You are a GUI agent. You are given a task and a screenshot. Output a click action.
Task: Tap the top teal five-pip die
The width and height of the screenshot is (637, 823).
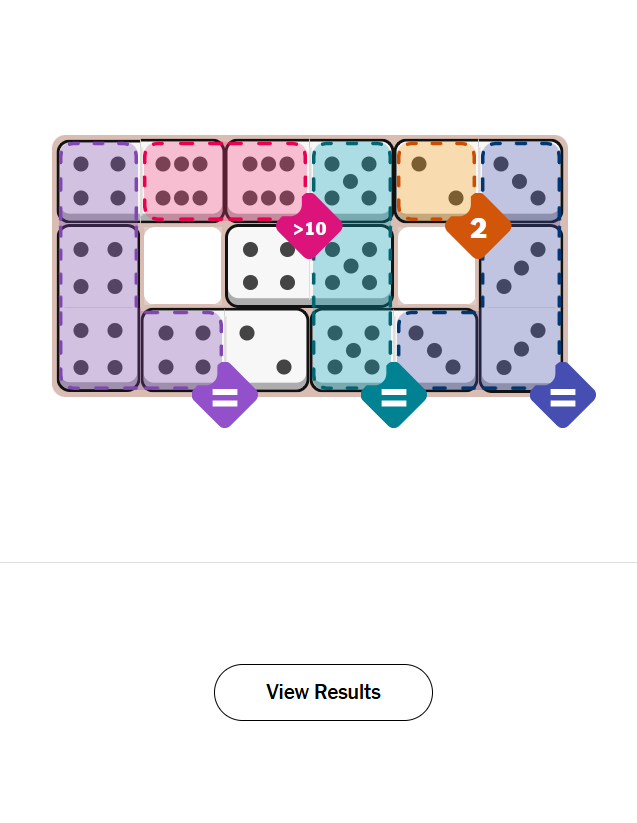351,180
